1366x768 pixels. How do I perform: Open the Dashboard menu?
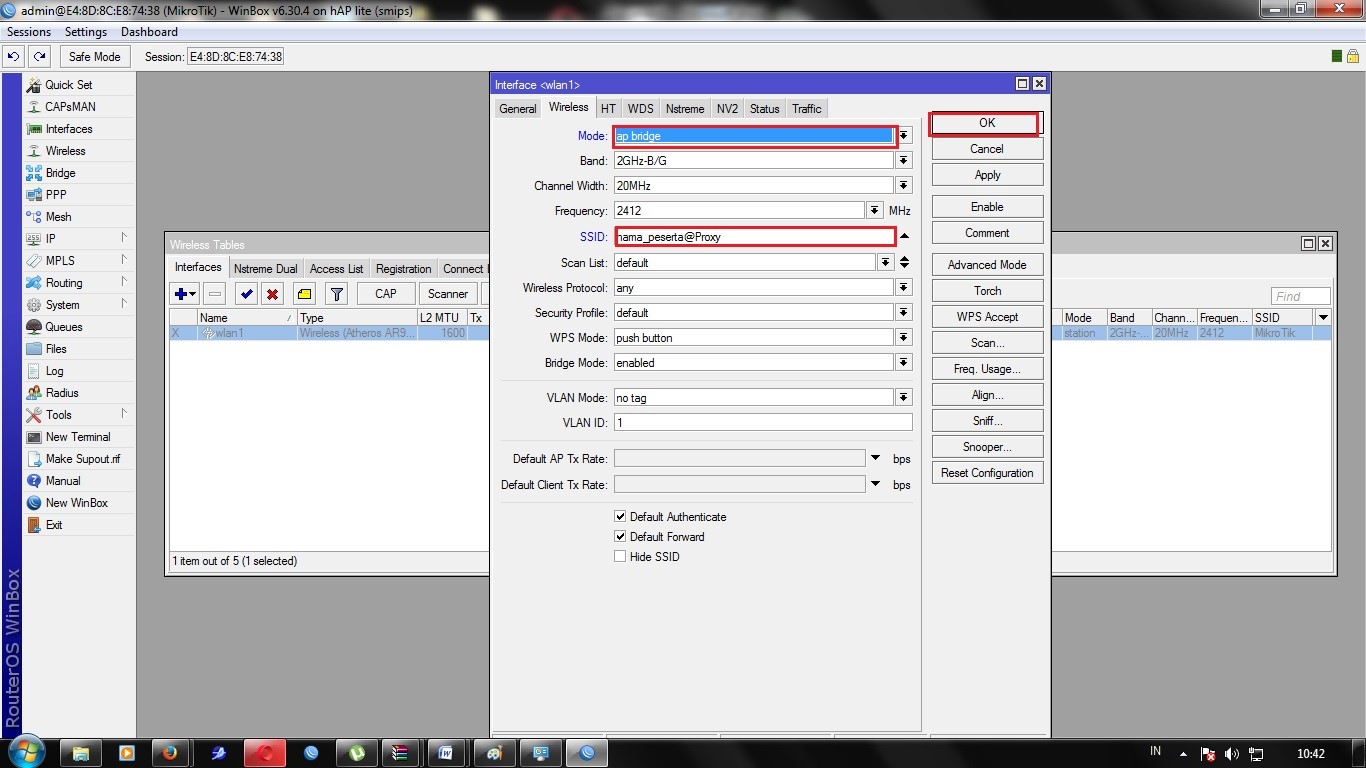point(149,32)
